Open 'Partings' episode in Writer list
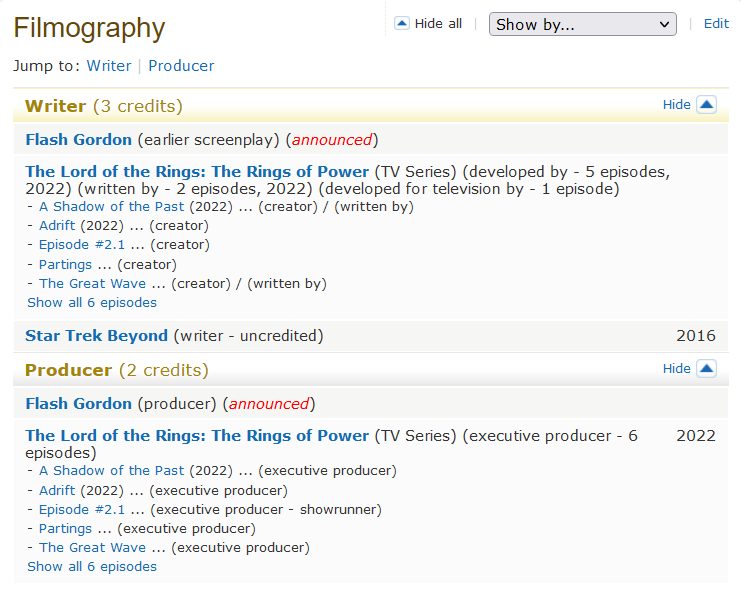The image size is (741, 592). click(65, 265)
